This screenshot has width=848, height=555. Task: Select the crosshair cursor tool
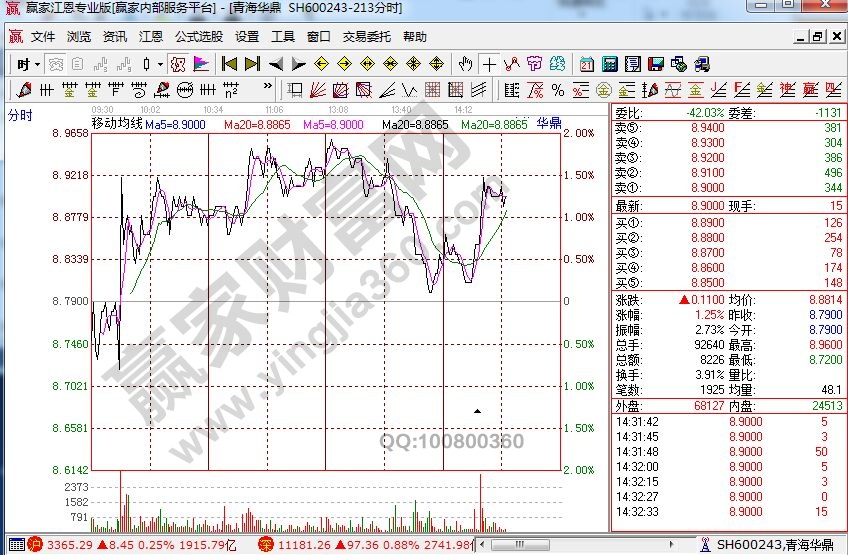coord(489,64)
